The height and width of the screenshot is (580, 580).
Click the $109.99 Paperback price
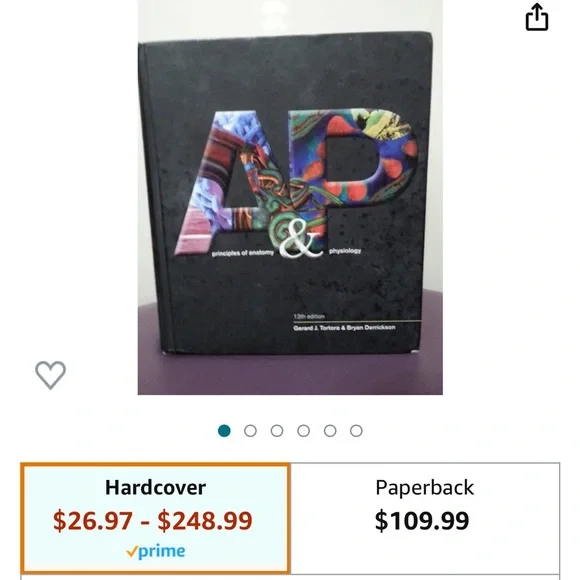(422, 521)
